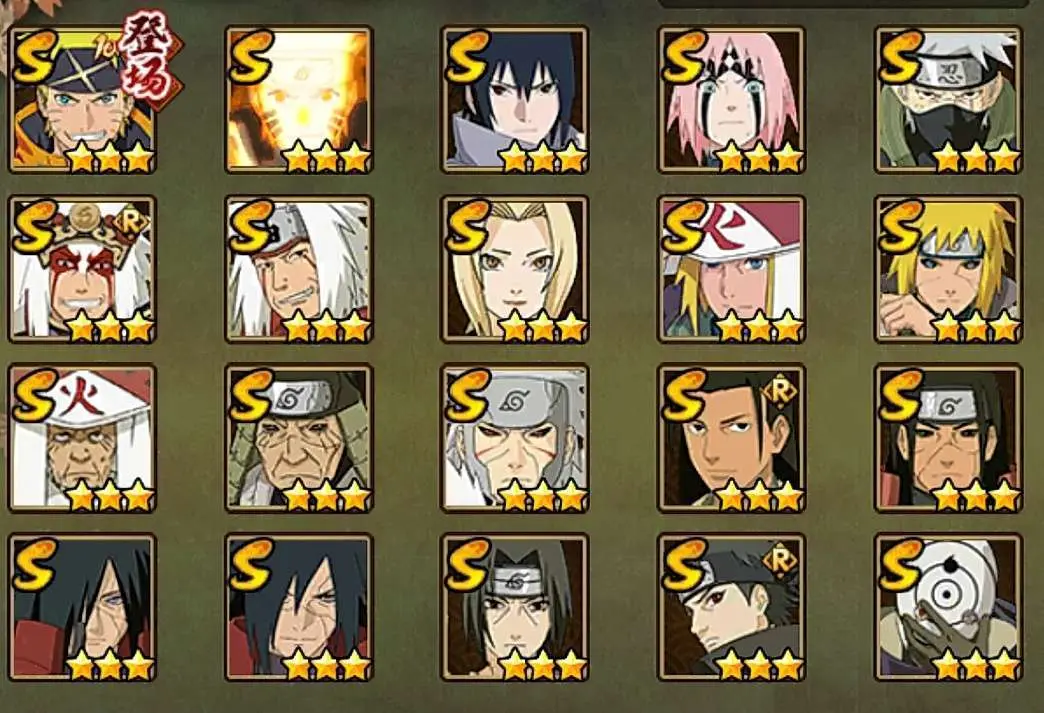Pick wrinkled old man with mesh helmet
Screen dimensions: 1044x713
(299, 438)
